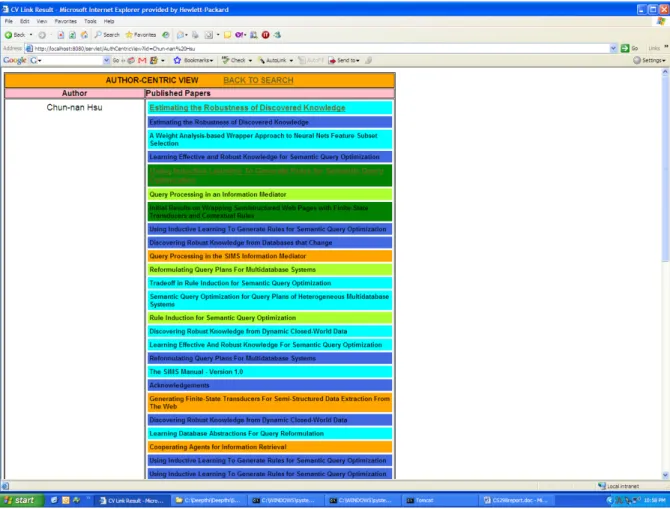Open the Windows start menu
The image size is (670, 509).
click(21, 500)
